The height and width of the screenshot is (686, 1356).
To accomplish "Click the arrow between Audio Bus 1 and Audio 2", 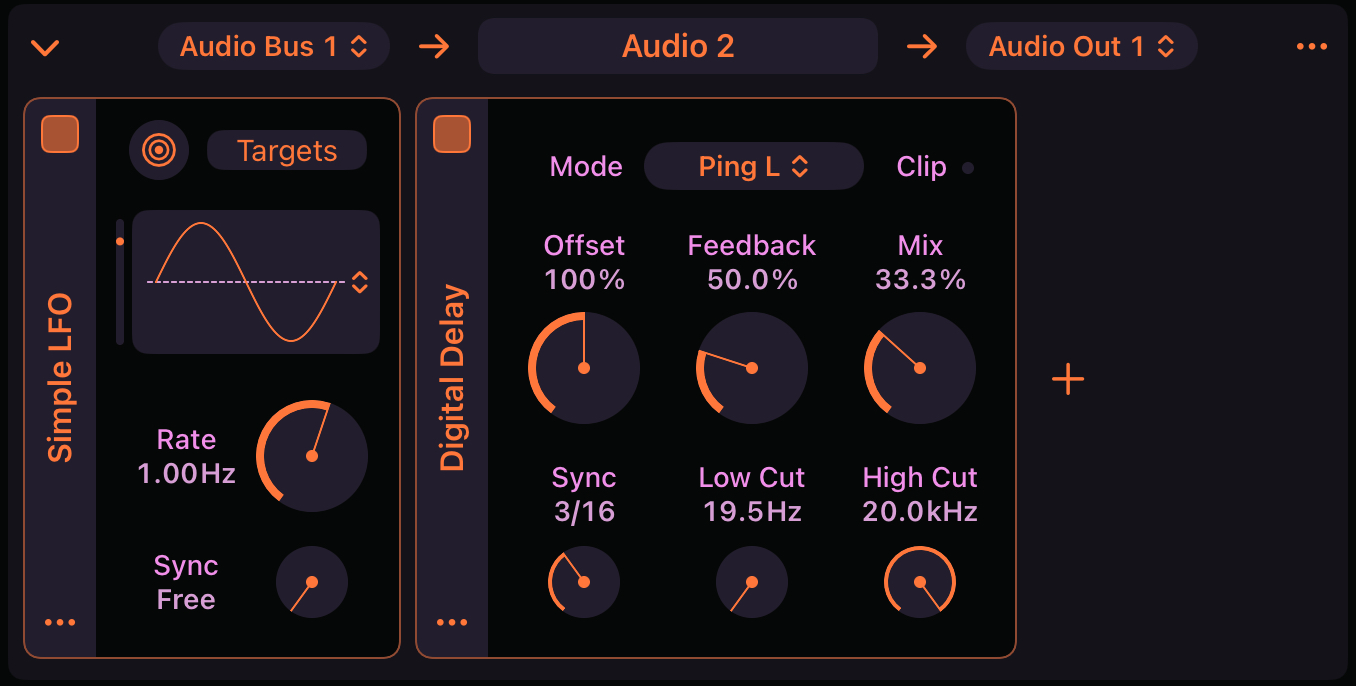I will (x=434, y=45).
